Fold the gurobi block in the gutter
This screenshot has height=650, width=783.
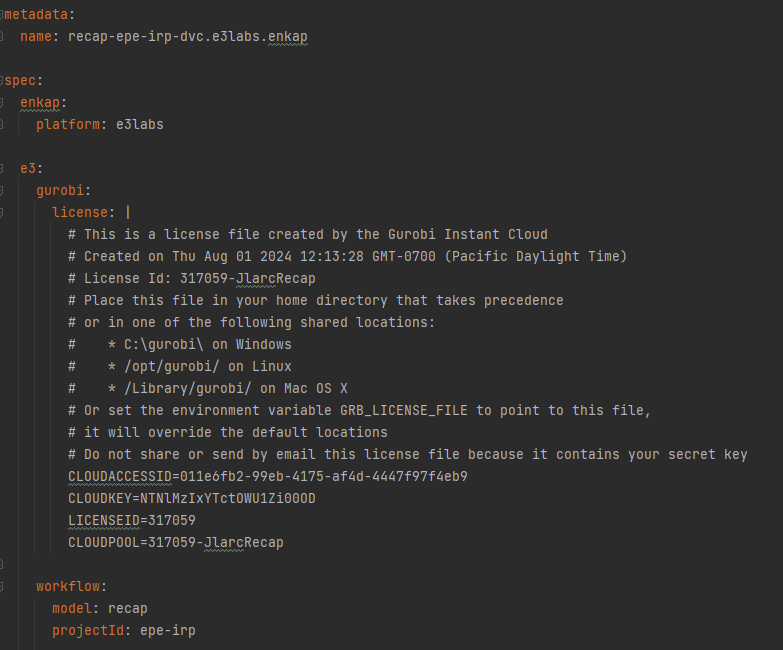point(1,190)
